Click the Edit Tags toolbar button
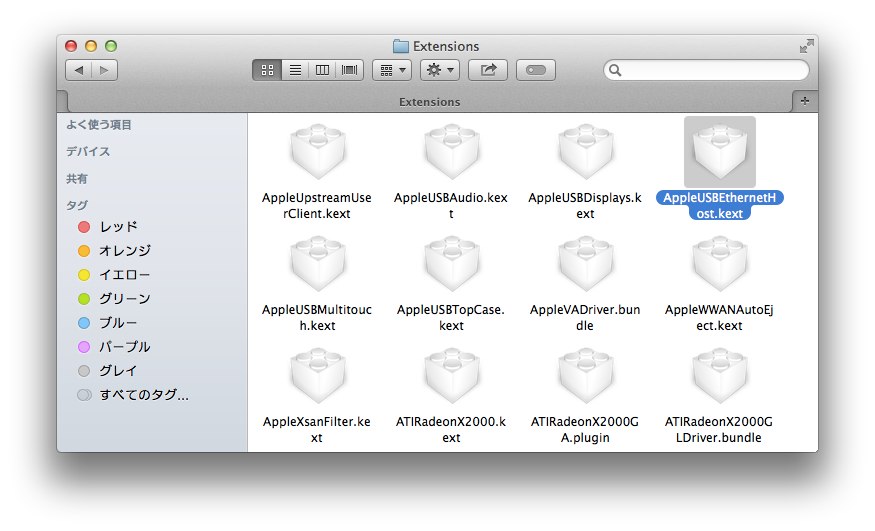Image resolution: width=875 pixels, height=531 pixels. [536, 70]
